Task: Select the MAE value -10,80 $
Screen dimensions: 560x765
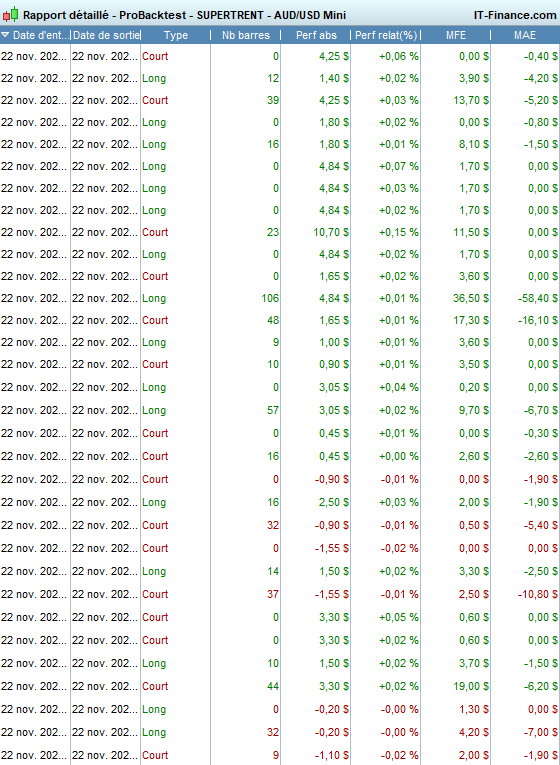Action: pos(538,594)
